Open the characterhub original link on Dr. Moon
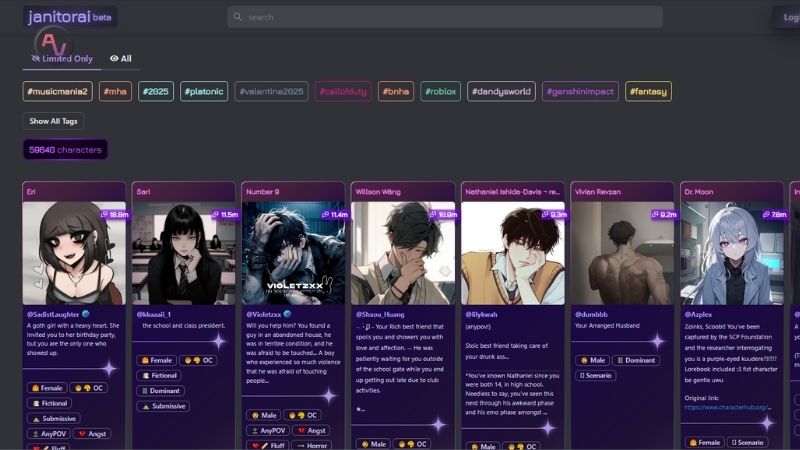The width and height of the screenshot is (800, 450). pos(728,407)
